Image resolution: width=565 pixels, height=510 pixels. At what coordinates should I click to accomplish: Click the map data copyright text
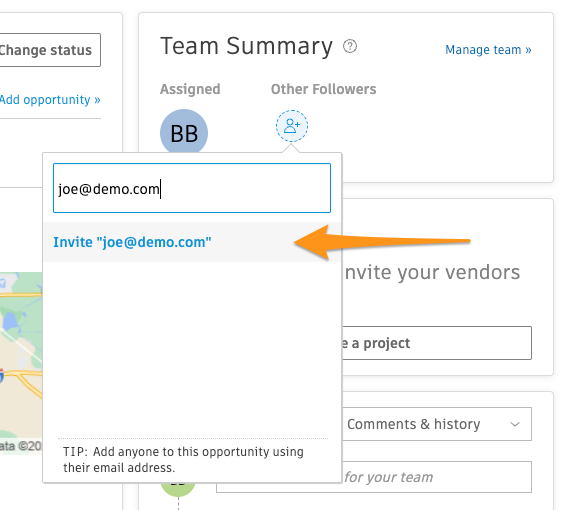tap(20, 446)
